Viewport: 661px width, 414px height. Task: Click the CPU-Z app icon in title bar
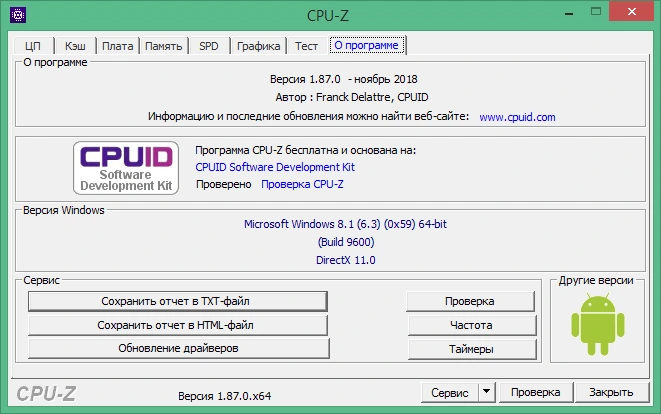[18, 15]
